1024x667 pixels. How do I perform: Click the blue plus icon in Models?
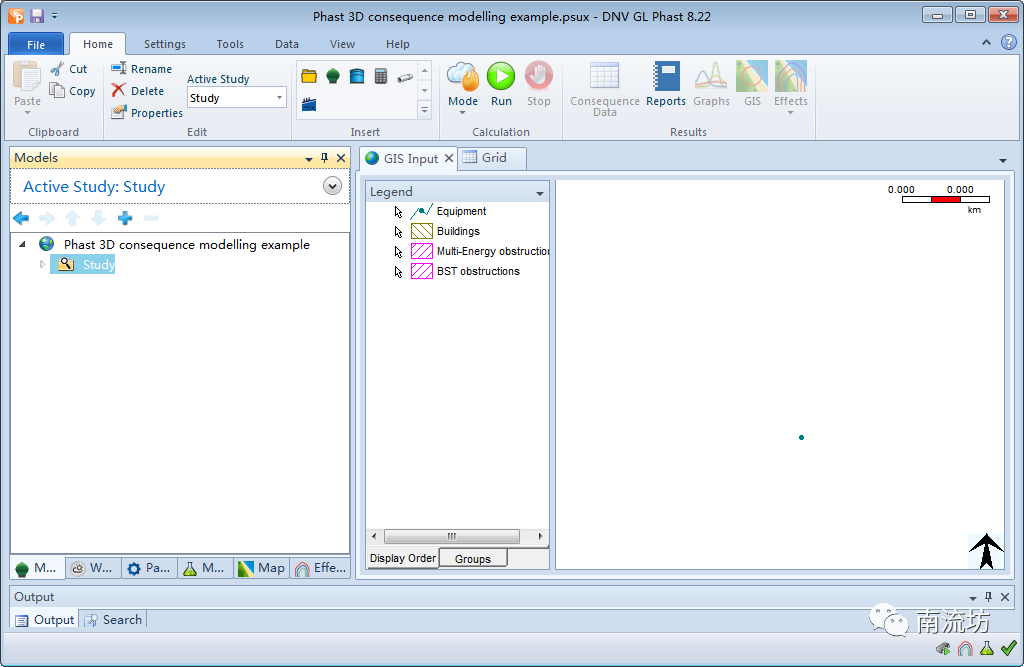pos(125,218)
